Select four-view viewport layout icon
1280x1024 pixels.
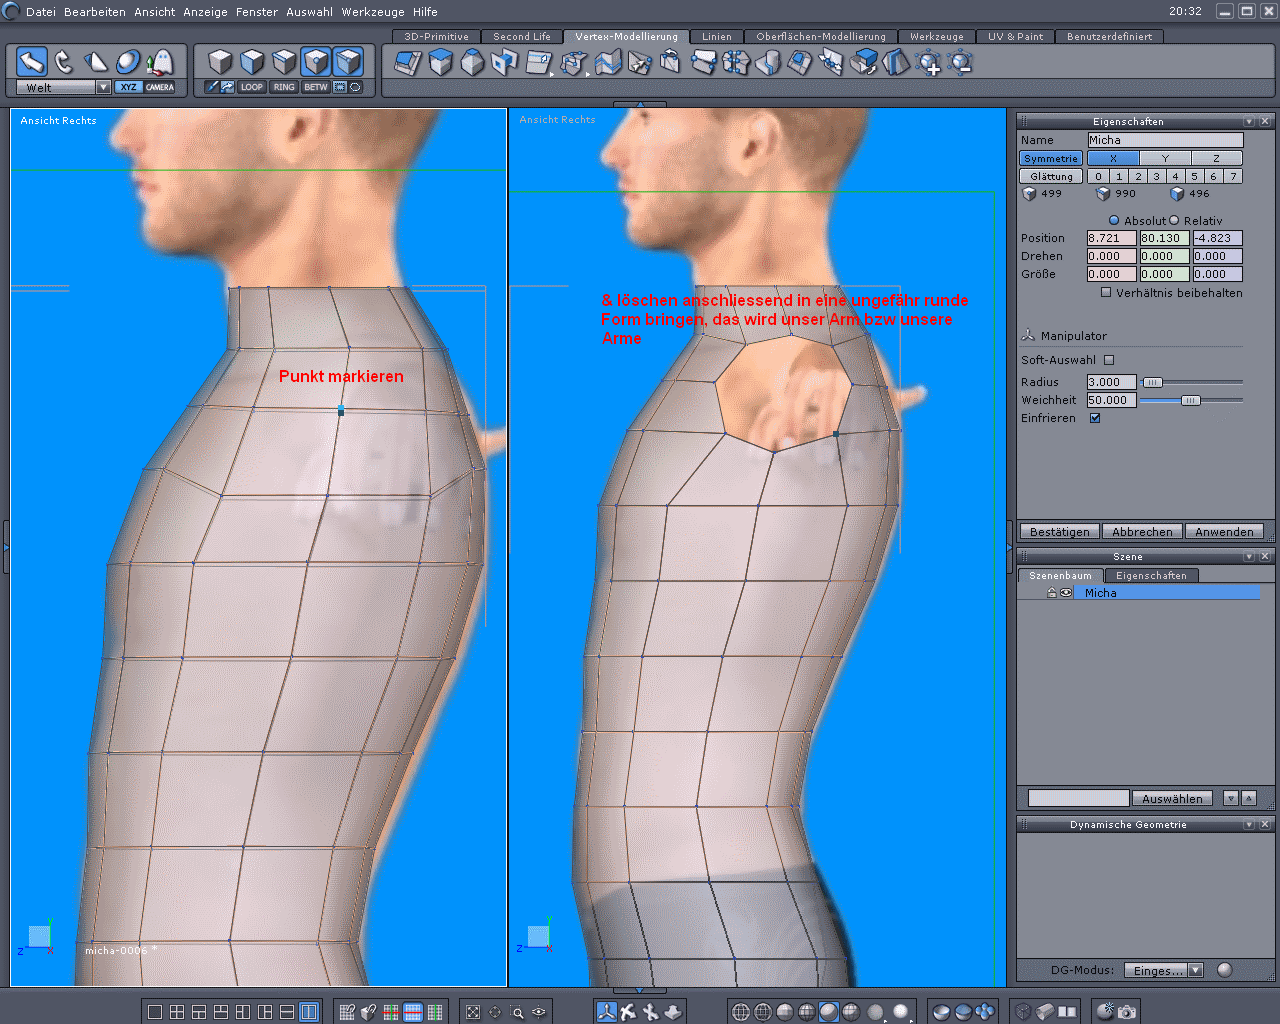point(177,1012)
